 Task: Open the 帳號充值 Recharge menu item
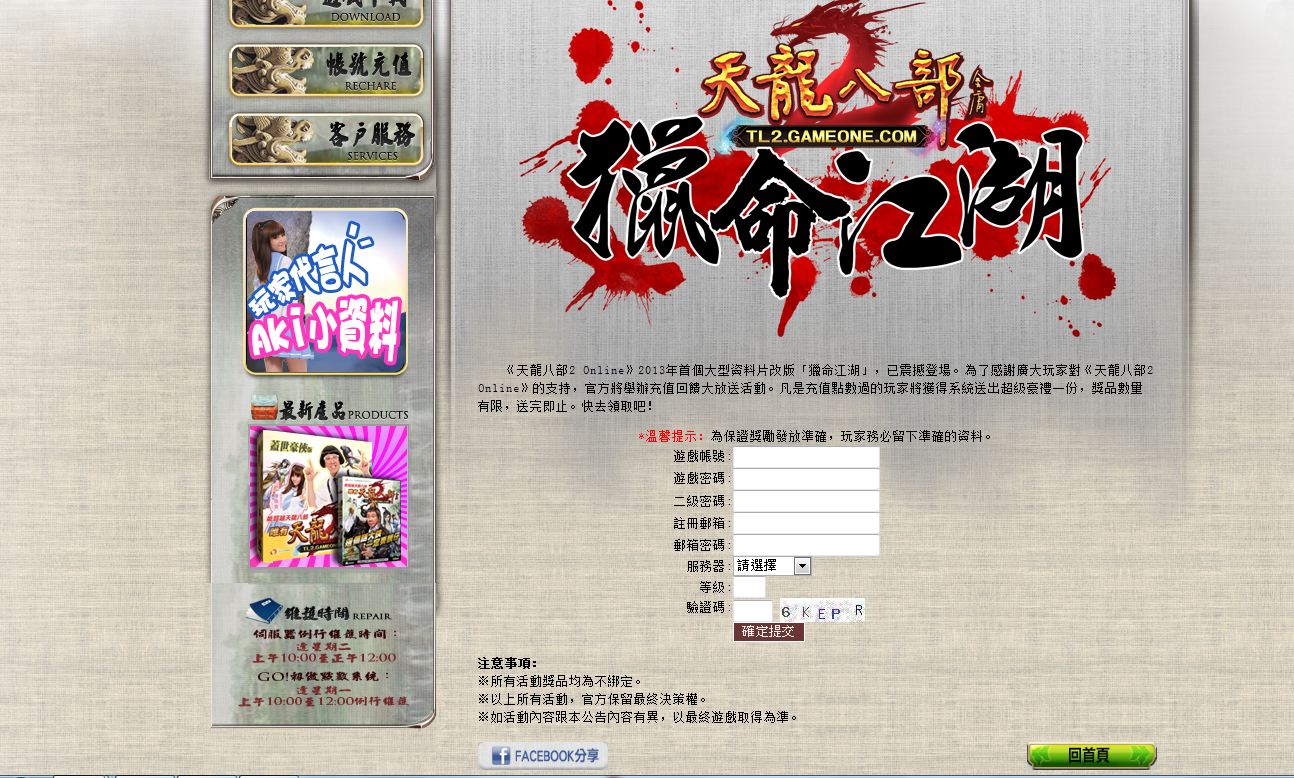(x=327, y=71)
